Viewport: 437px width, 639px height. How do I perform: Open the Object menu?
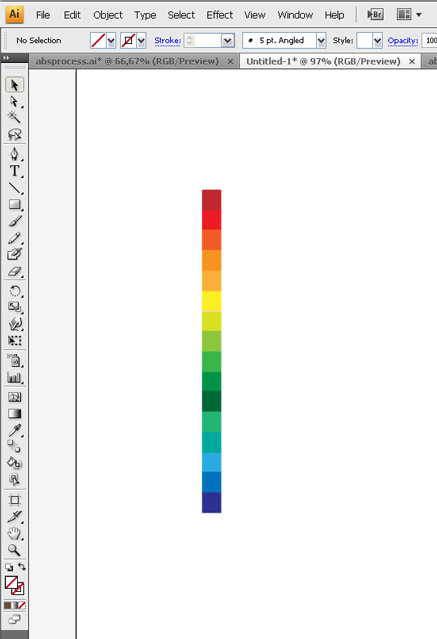coord(108,15)
